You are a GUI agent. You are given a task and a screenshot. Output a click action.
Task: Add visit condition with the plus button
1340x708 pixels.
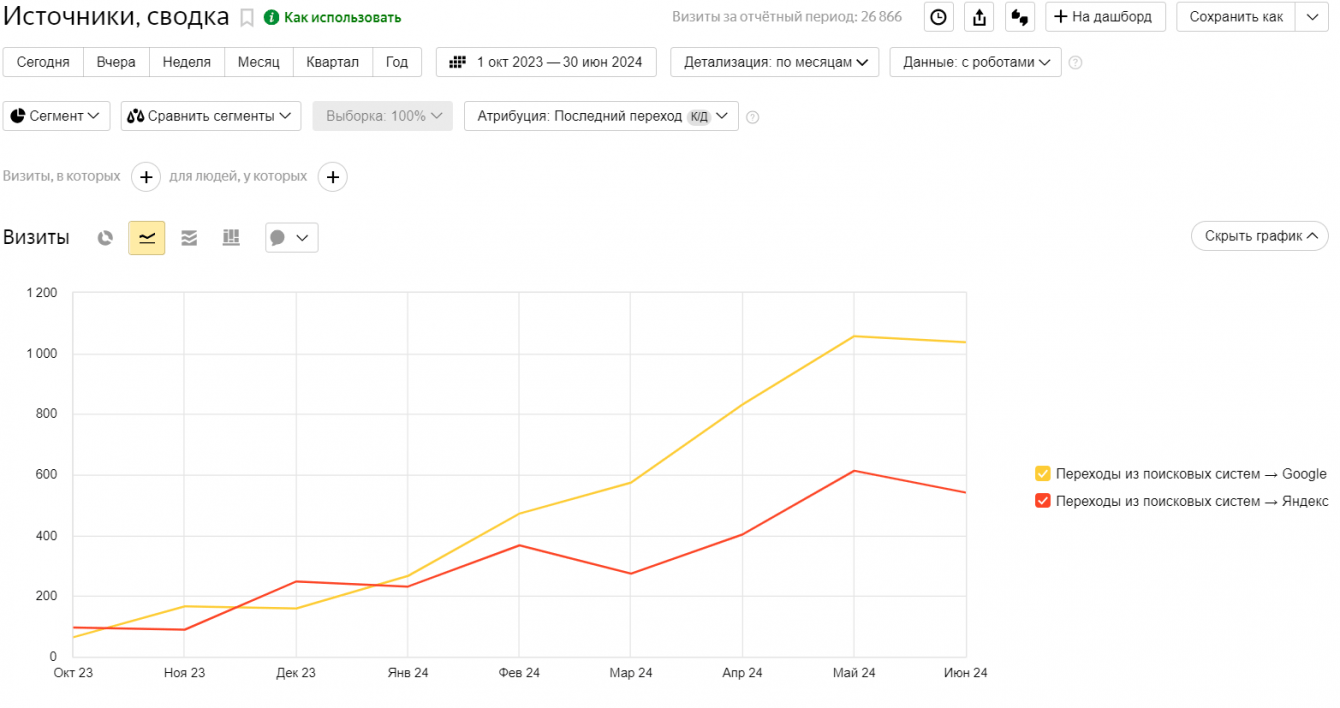tap(146, 177)
